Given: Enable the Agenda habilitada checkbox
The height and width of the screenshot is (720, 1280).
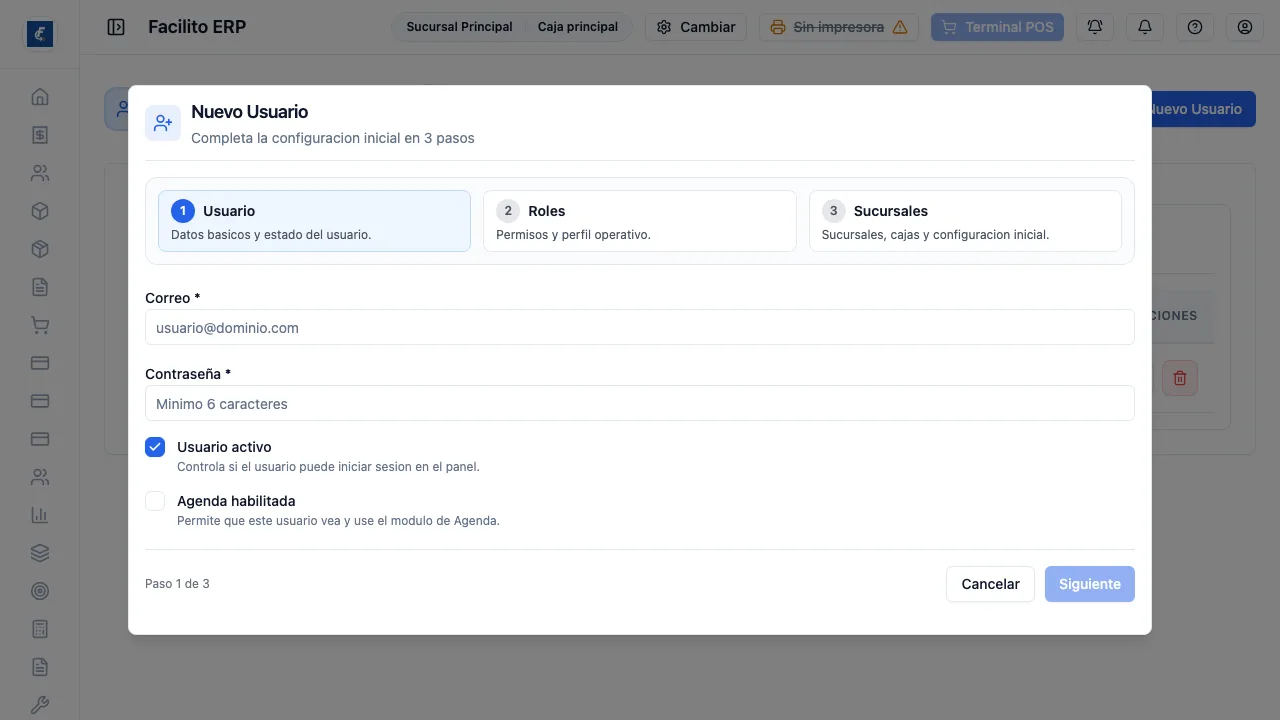Looking at the screenshot, I should tap(155, 501).
